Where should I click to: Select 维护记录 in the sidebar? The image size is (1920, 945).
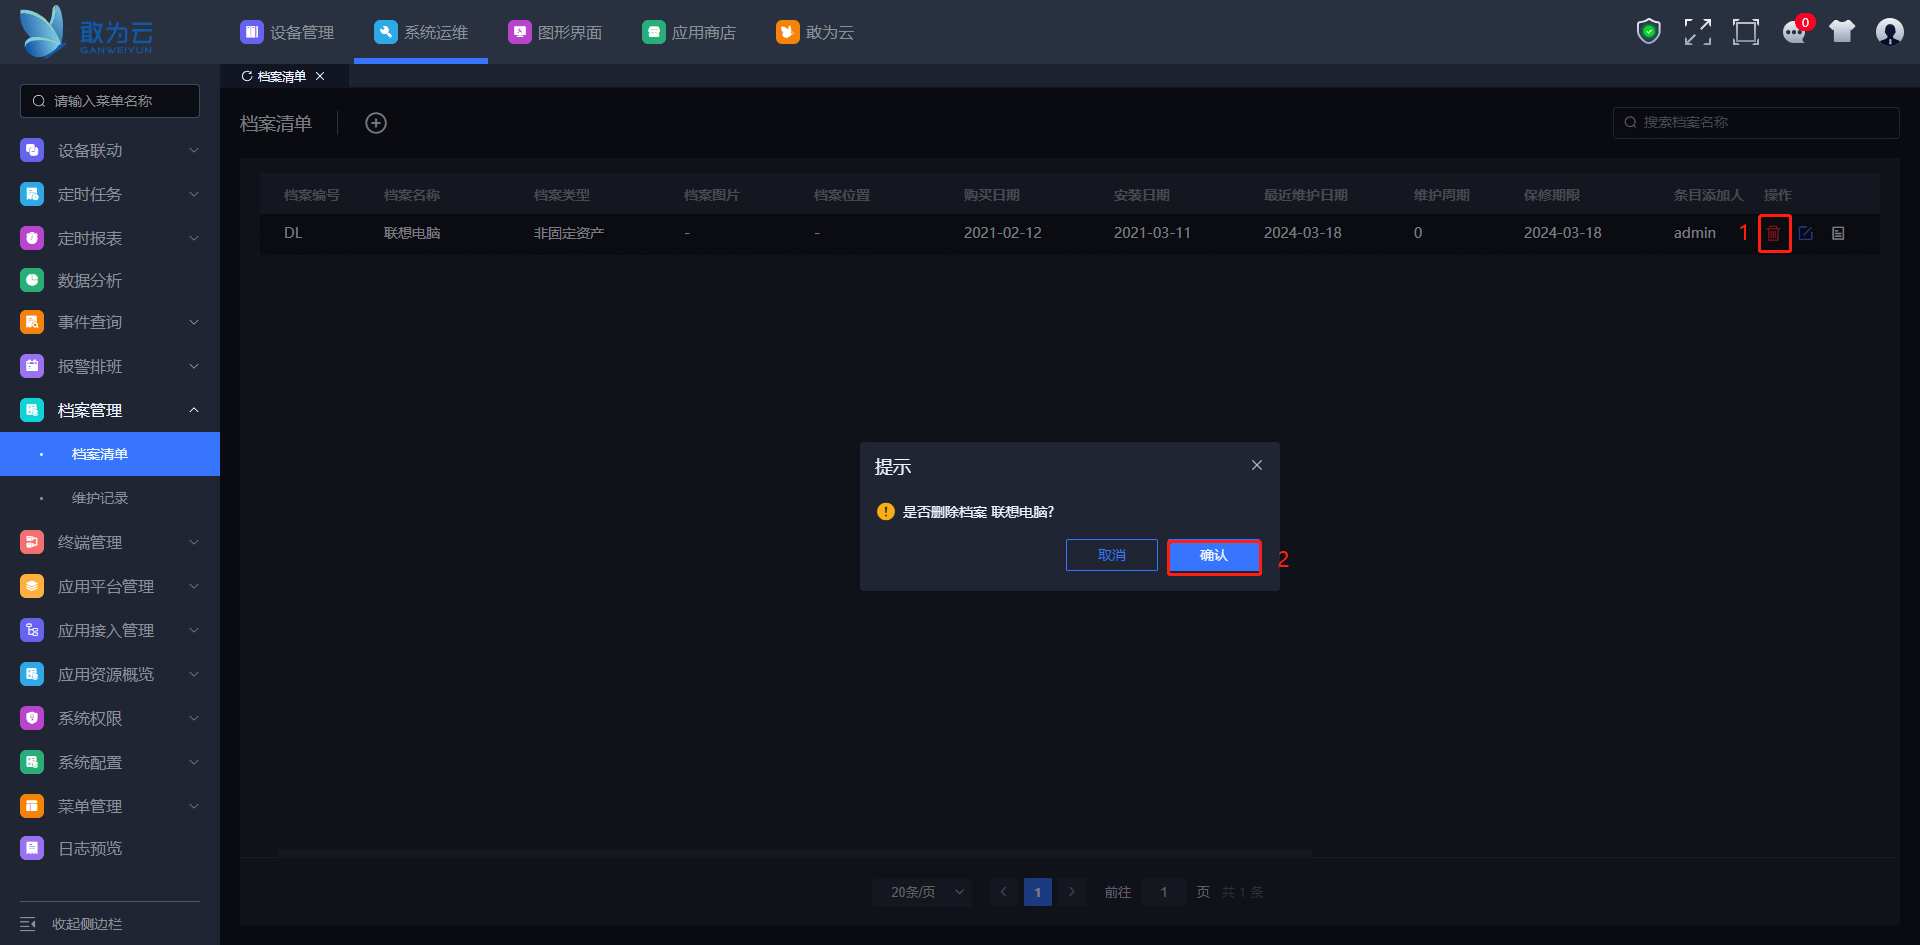point(100,498)
